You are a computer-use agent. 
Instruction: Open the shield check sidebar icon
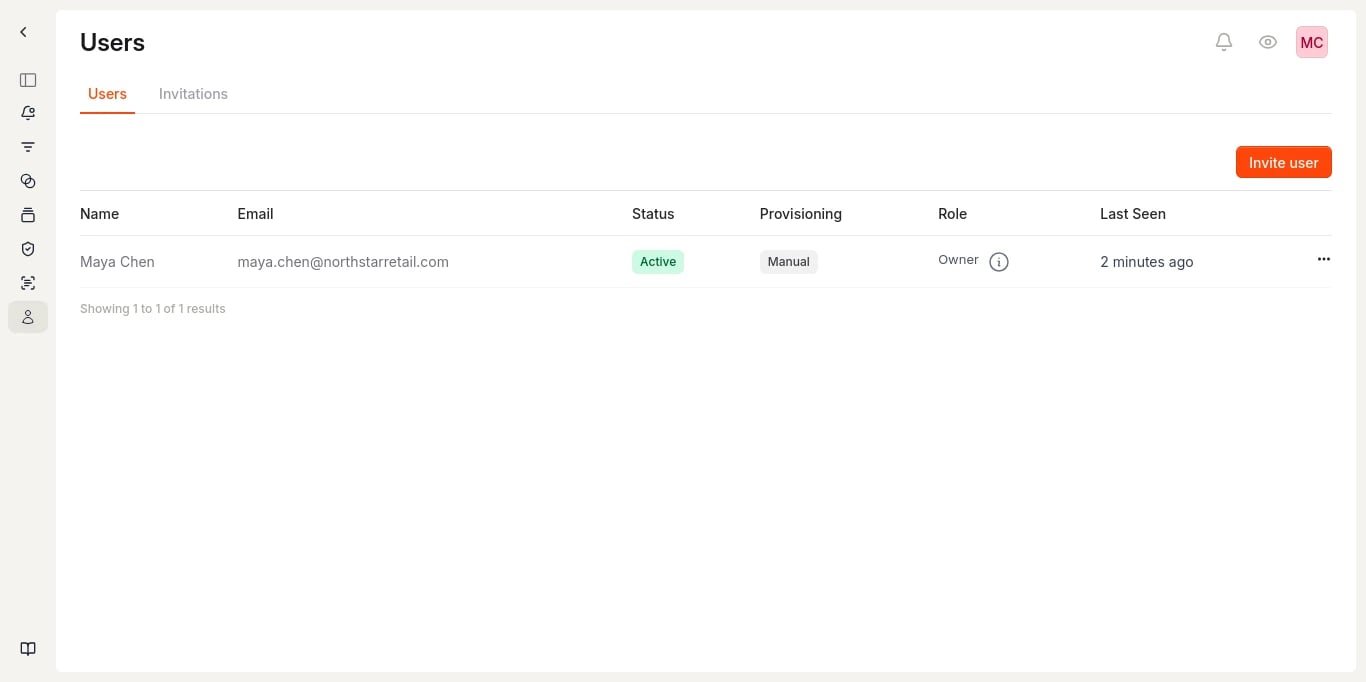click(28, 249)
